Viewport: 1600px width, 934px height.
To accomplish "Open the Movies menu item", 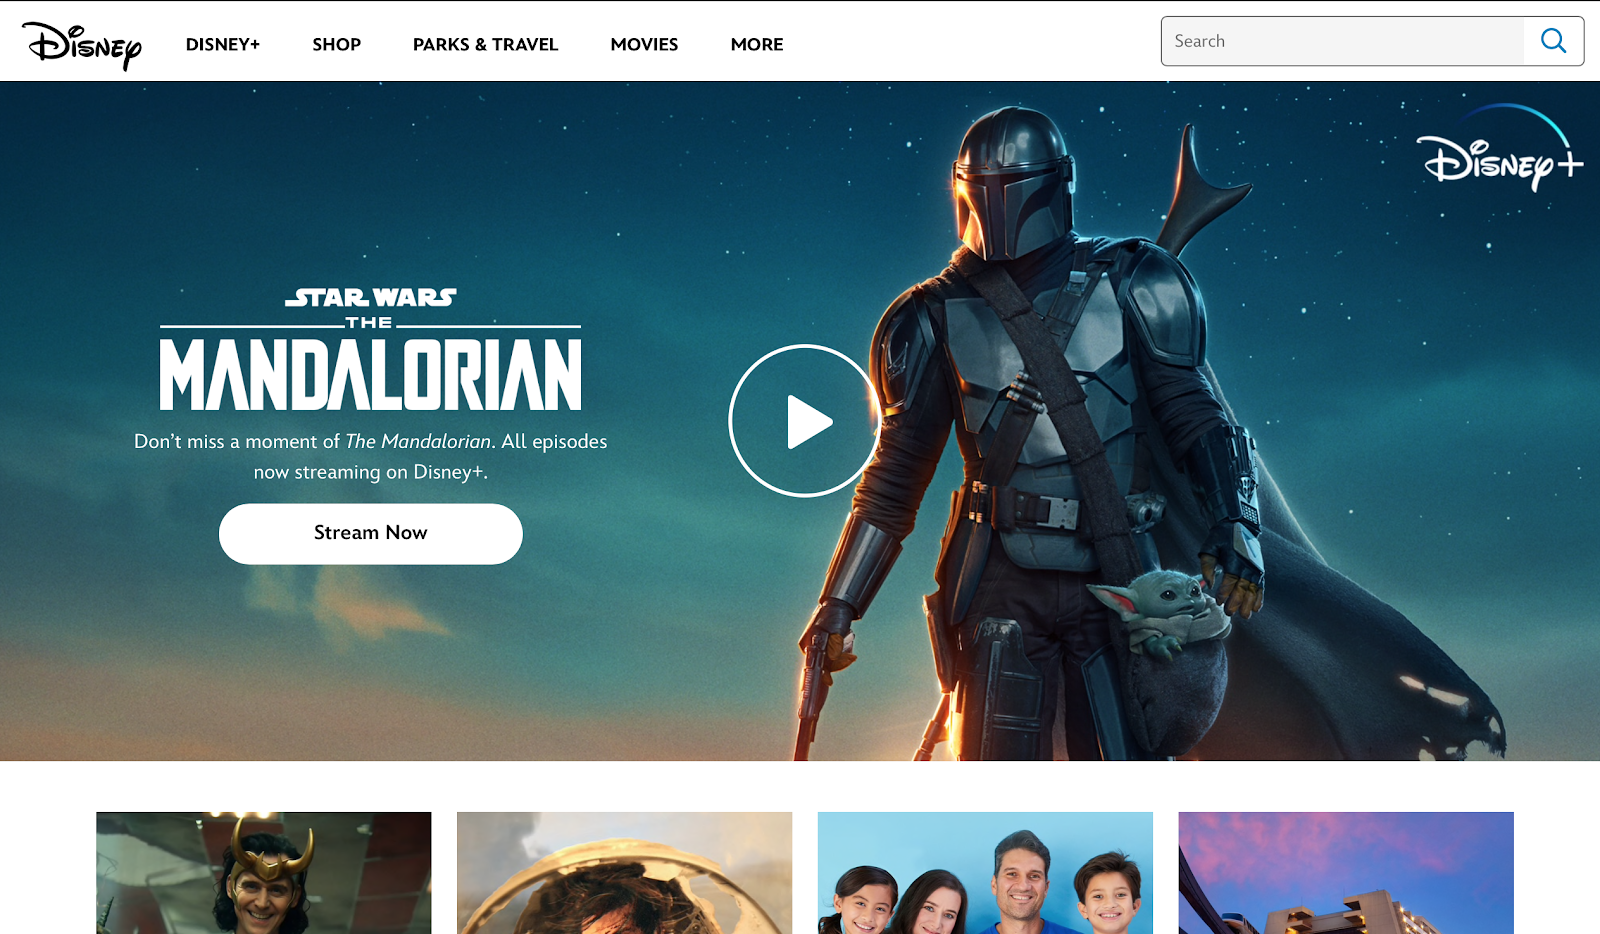I will pyautogui.click(x=645, y=44).
